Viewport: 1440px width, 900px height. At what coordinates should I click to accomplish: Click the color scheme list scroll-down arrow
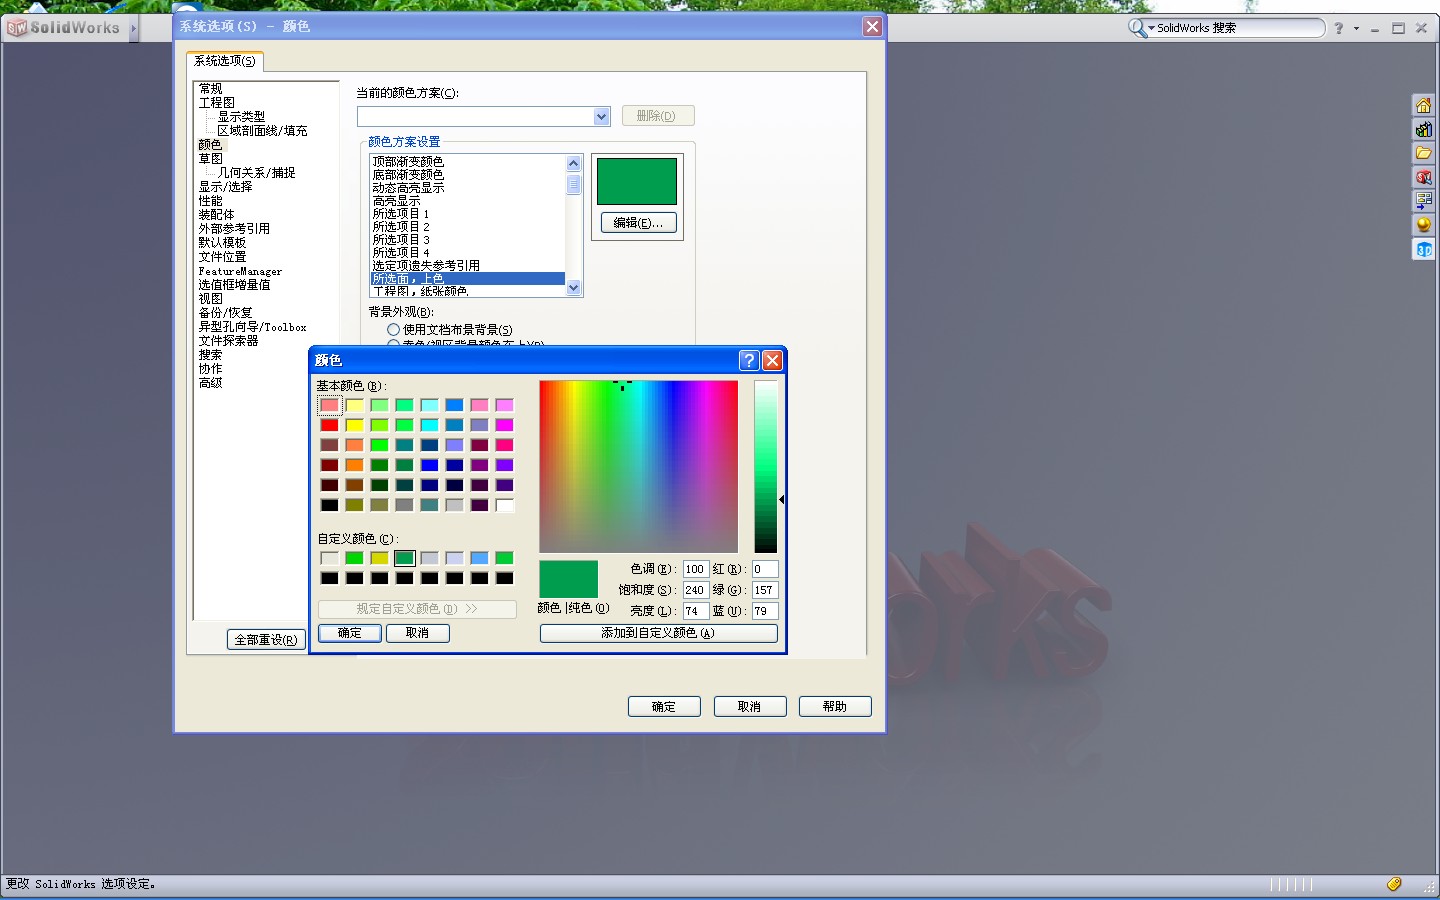573,288
